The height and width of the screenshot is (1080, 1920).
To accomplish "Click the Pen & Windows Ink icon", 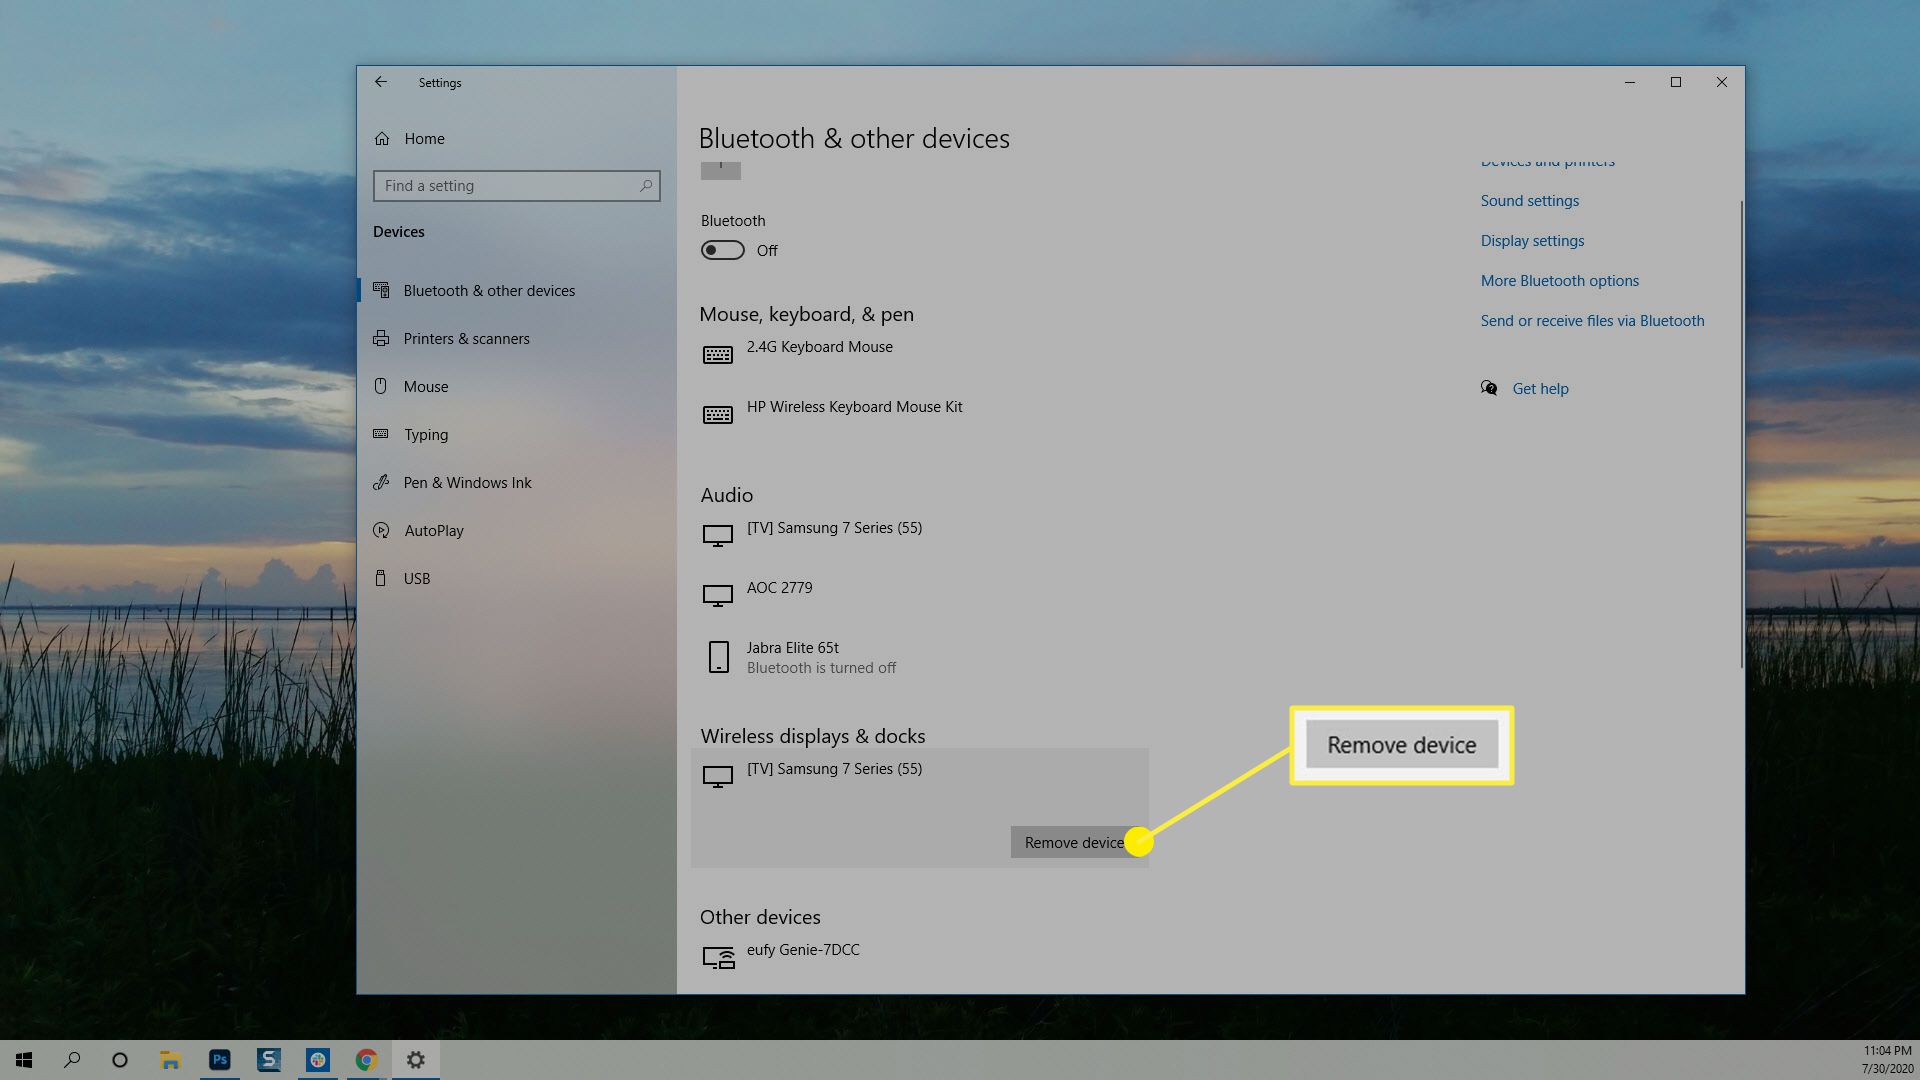I will 382,481.
